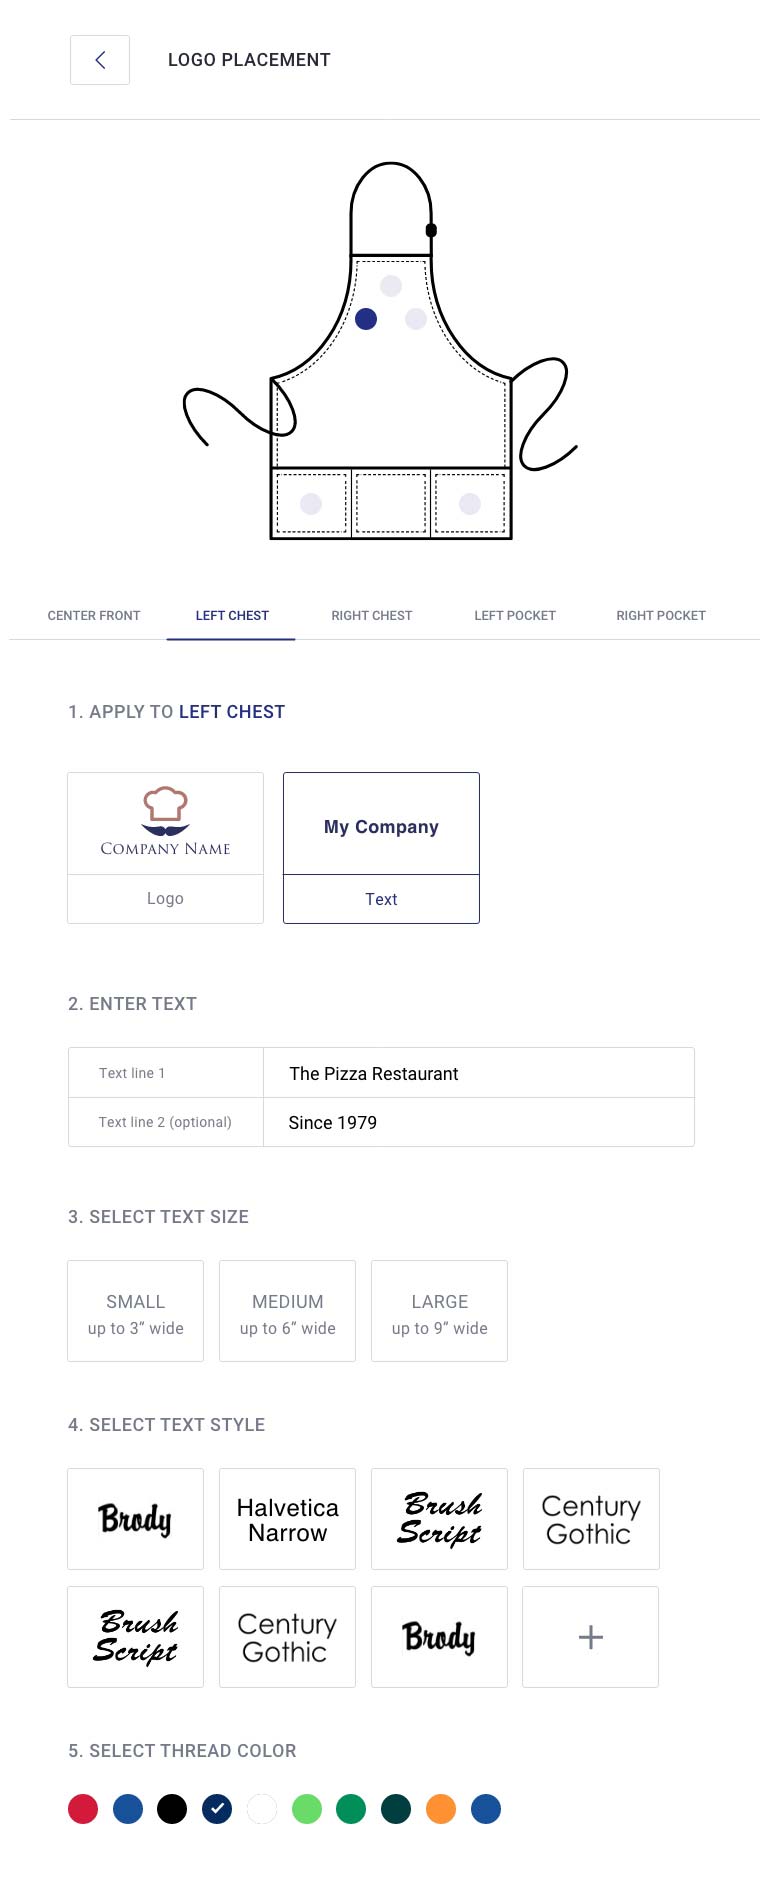
Task: Select MEDIUM up to 6" wide size
Action: pos(287,1311)
